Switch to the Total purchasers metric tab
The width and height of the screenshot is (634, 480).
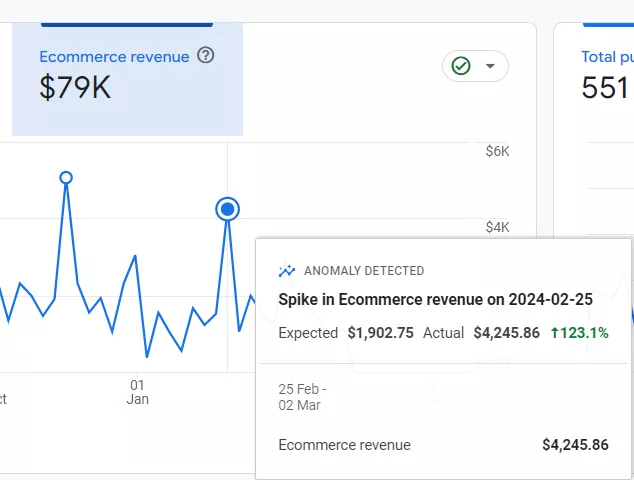pyautogui.click(x=607, y=57)
